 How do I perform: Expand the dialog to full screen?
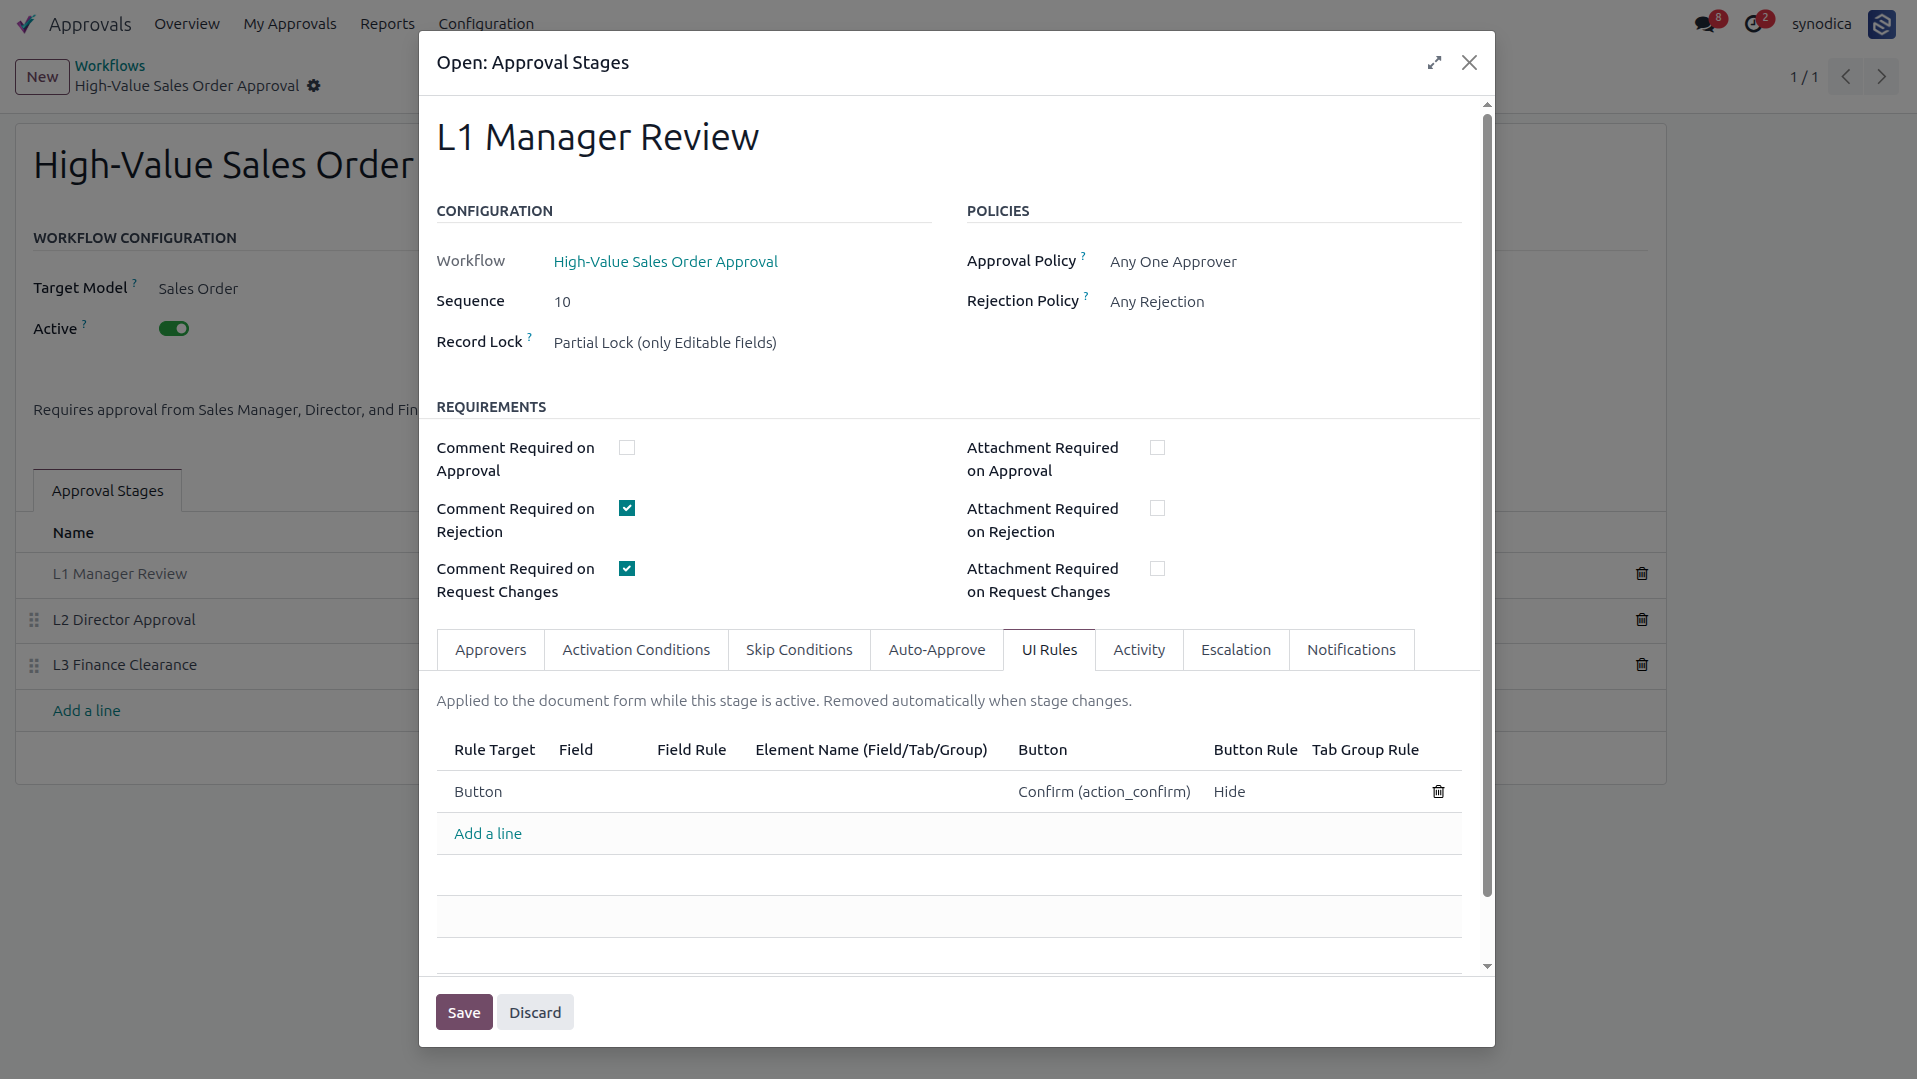(x=1434, y=63)
